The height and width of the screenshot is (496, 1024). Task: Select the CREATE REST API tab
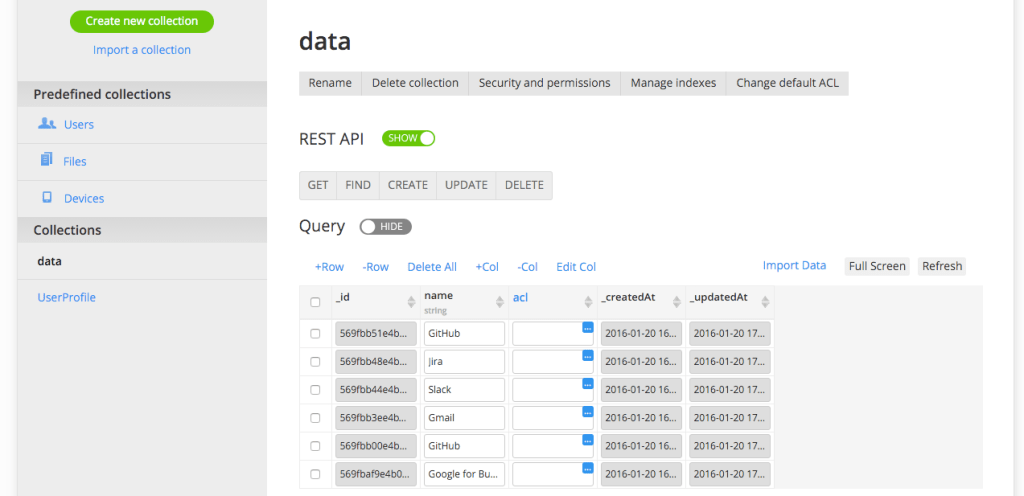407,185
